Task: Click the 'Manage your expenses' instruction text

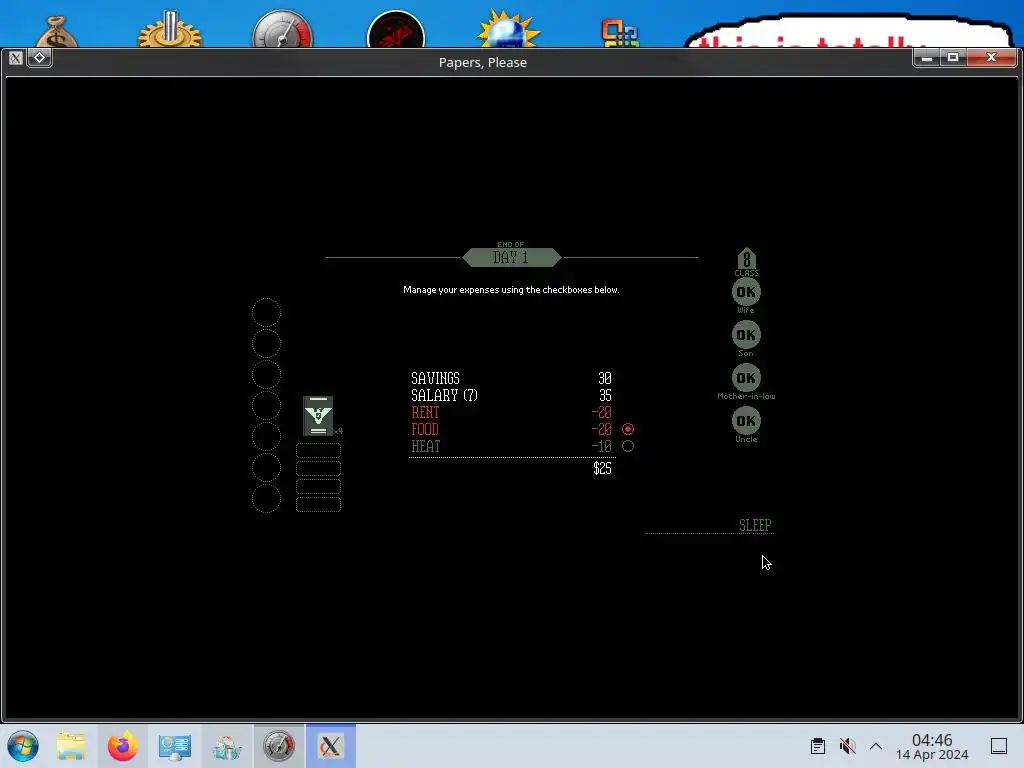Action: click(511, 289)
